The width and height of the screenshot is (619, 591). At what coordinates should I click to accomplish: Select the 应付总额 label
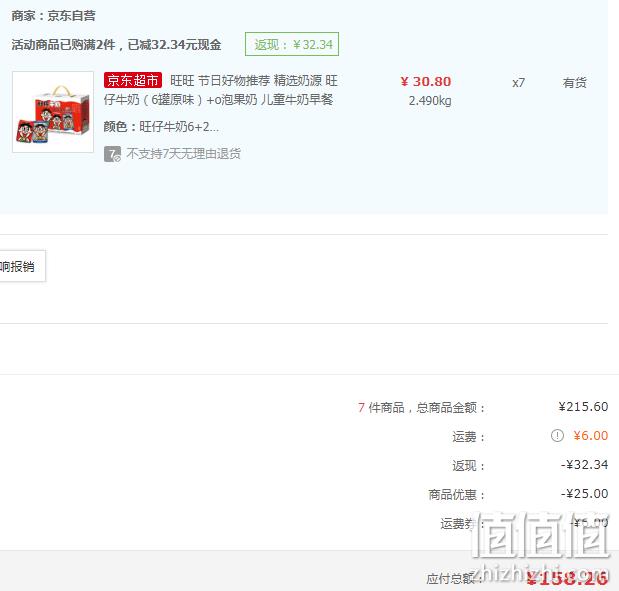pos(454,579)
